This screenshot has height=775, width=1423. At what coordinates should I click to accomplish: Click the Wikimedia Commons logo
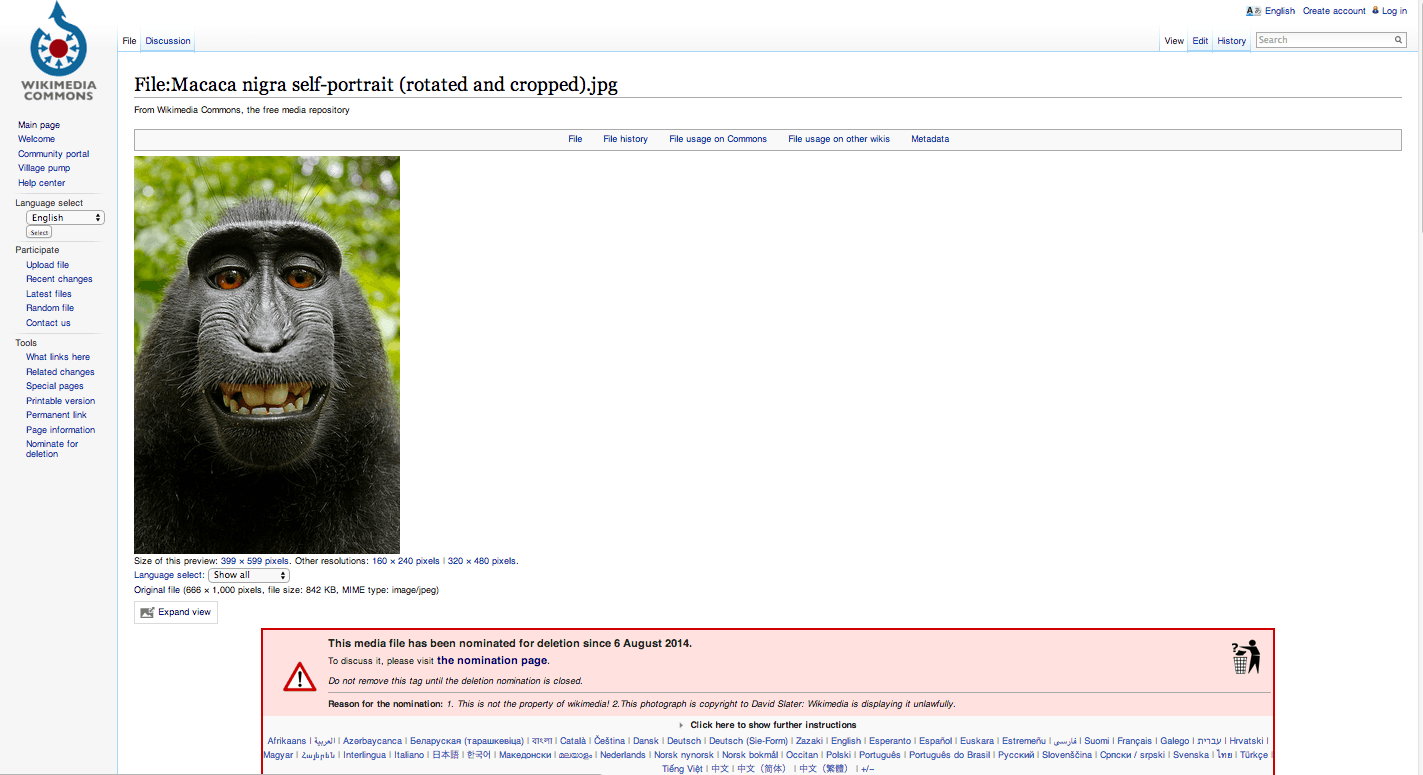(58, 51)
